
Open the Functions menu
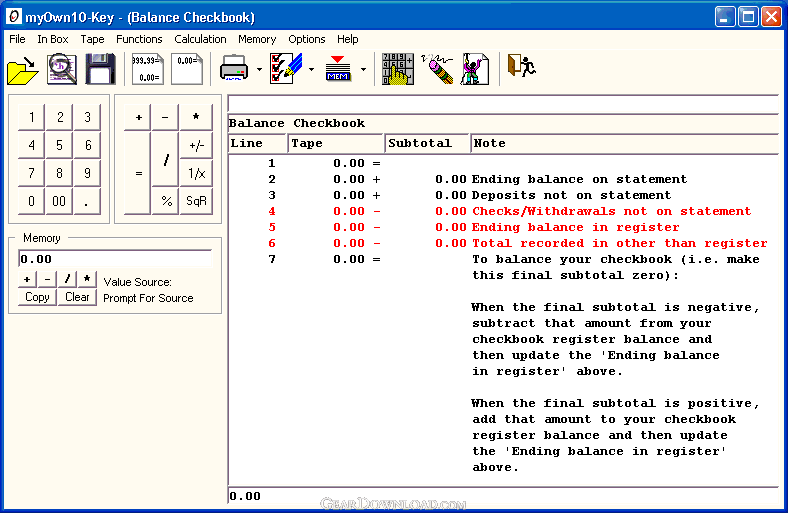(139, 39)
